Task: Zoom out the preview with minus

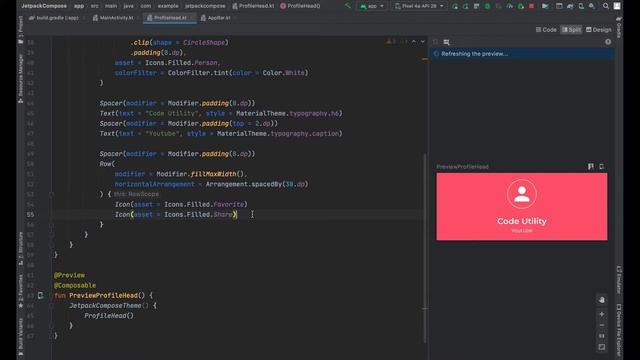Action: (602, 325)
